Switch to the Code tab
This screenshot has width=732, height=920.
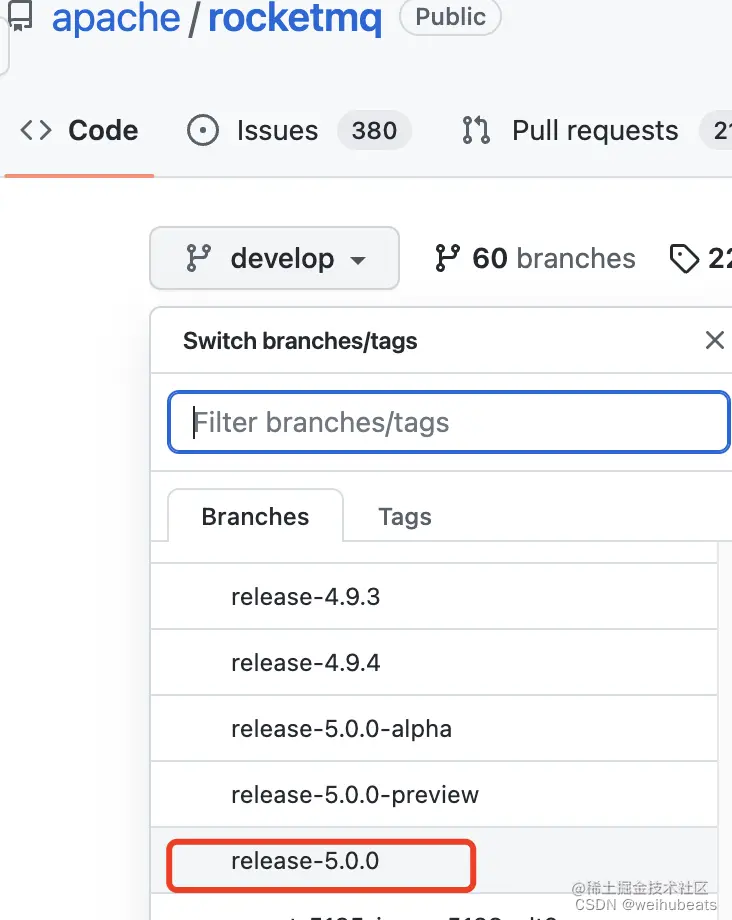tap(79, 130)
